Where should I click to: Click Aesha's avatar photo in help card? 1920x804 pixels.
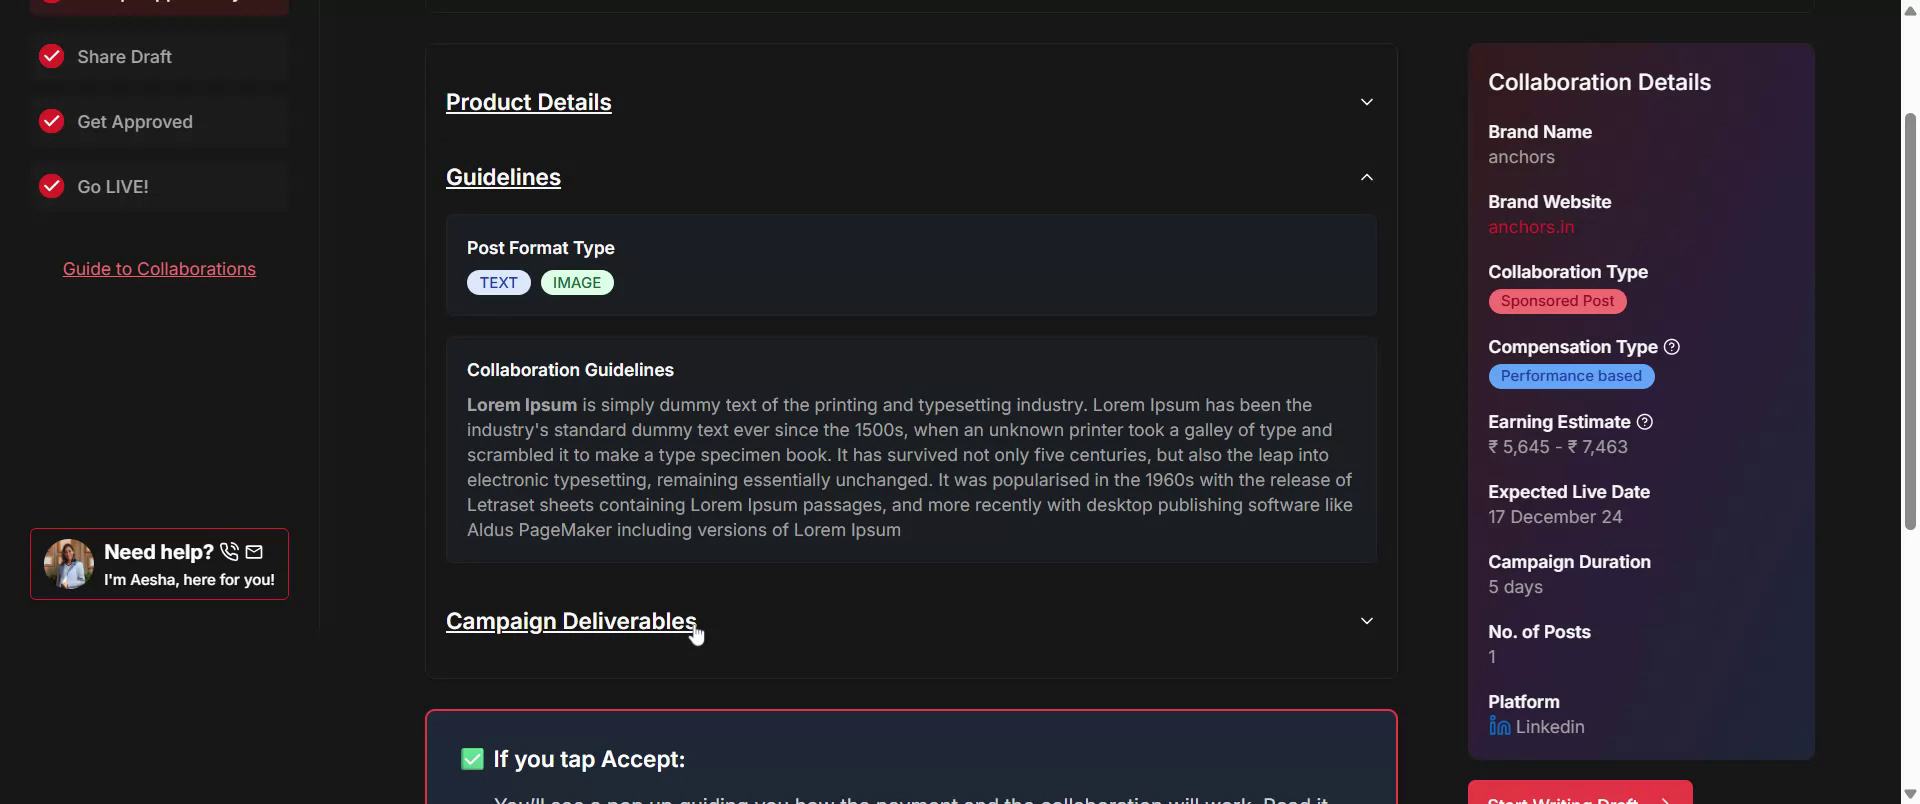[x=68, y=564]
